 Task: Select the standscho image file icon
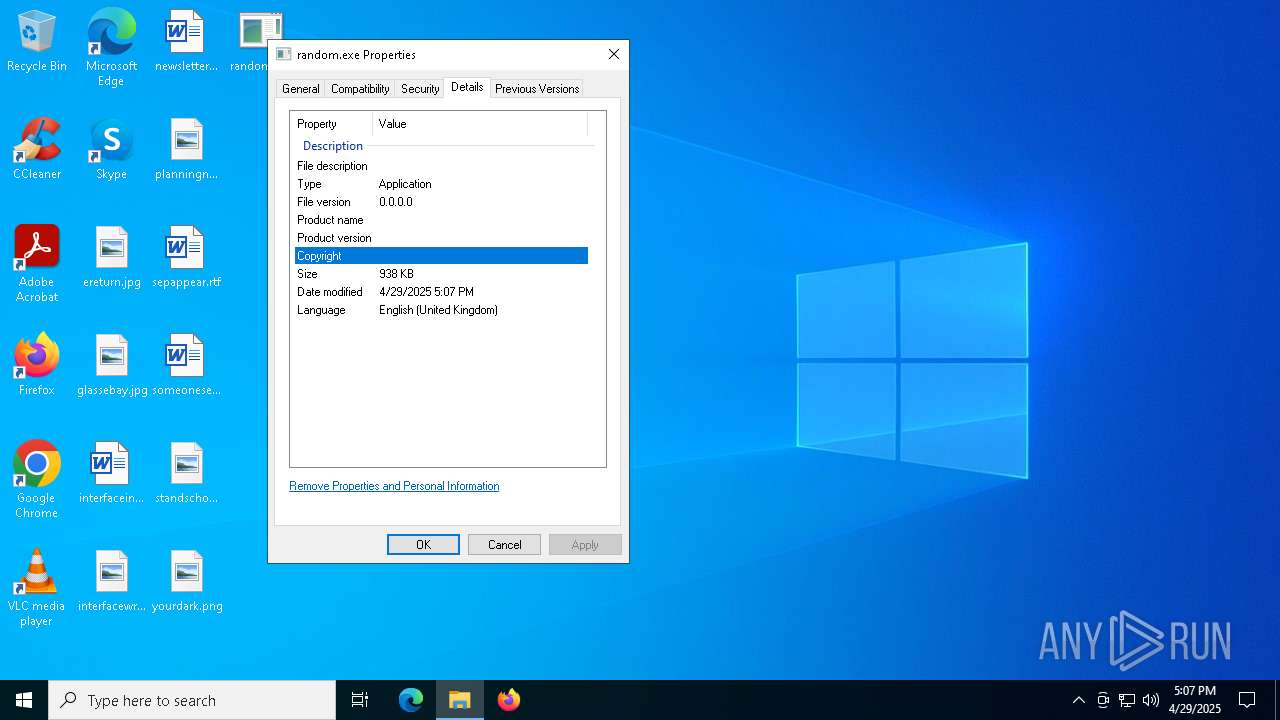point(186,473)
